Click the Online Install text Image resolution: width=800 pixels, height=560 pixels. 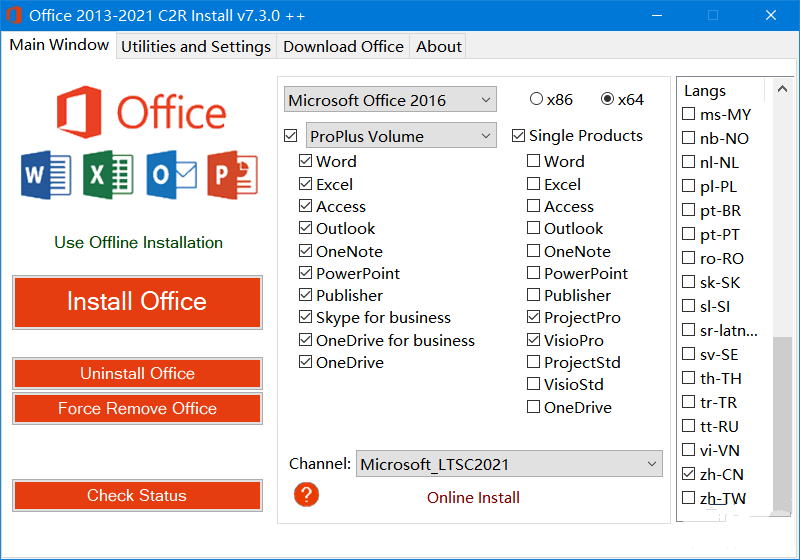click(x=473, y=497)
